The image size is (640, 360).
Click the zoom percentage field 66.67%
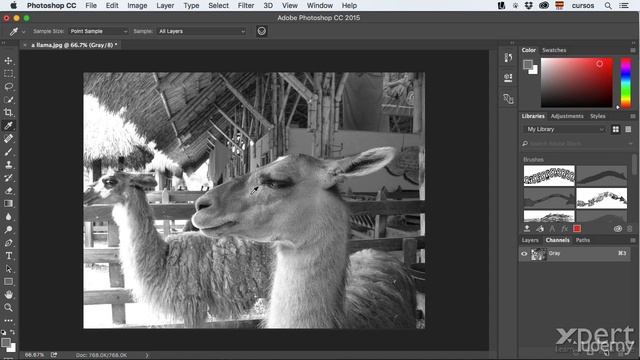coord(34,355)
